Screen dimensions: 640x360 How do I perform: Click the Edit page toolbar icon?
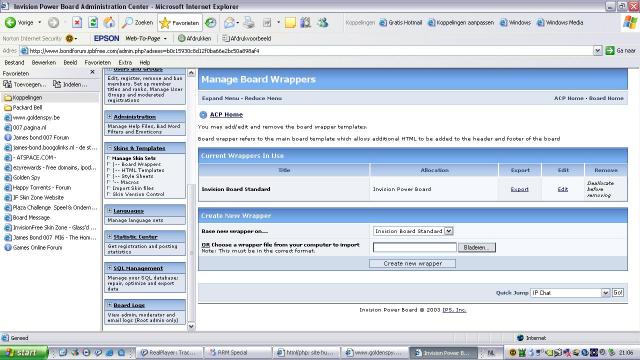pyautogui.click(x=267, y=23)
